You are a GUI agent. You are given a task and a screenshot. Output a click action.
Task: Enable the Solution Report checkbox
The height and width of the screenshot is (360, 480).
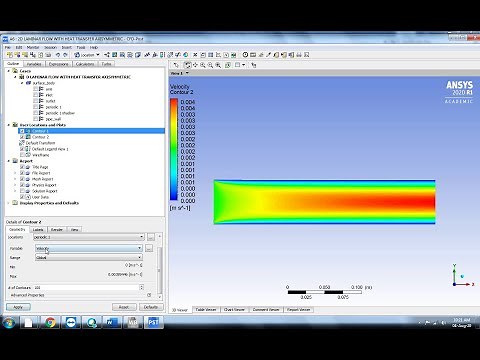tap(22, 191)
